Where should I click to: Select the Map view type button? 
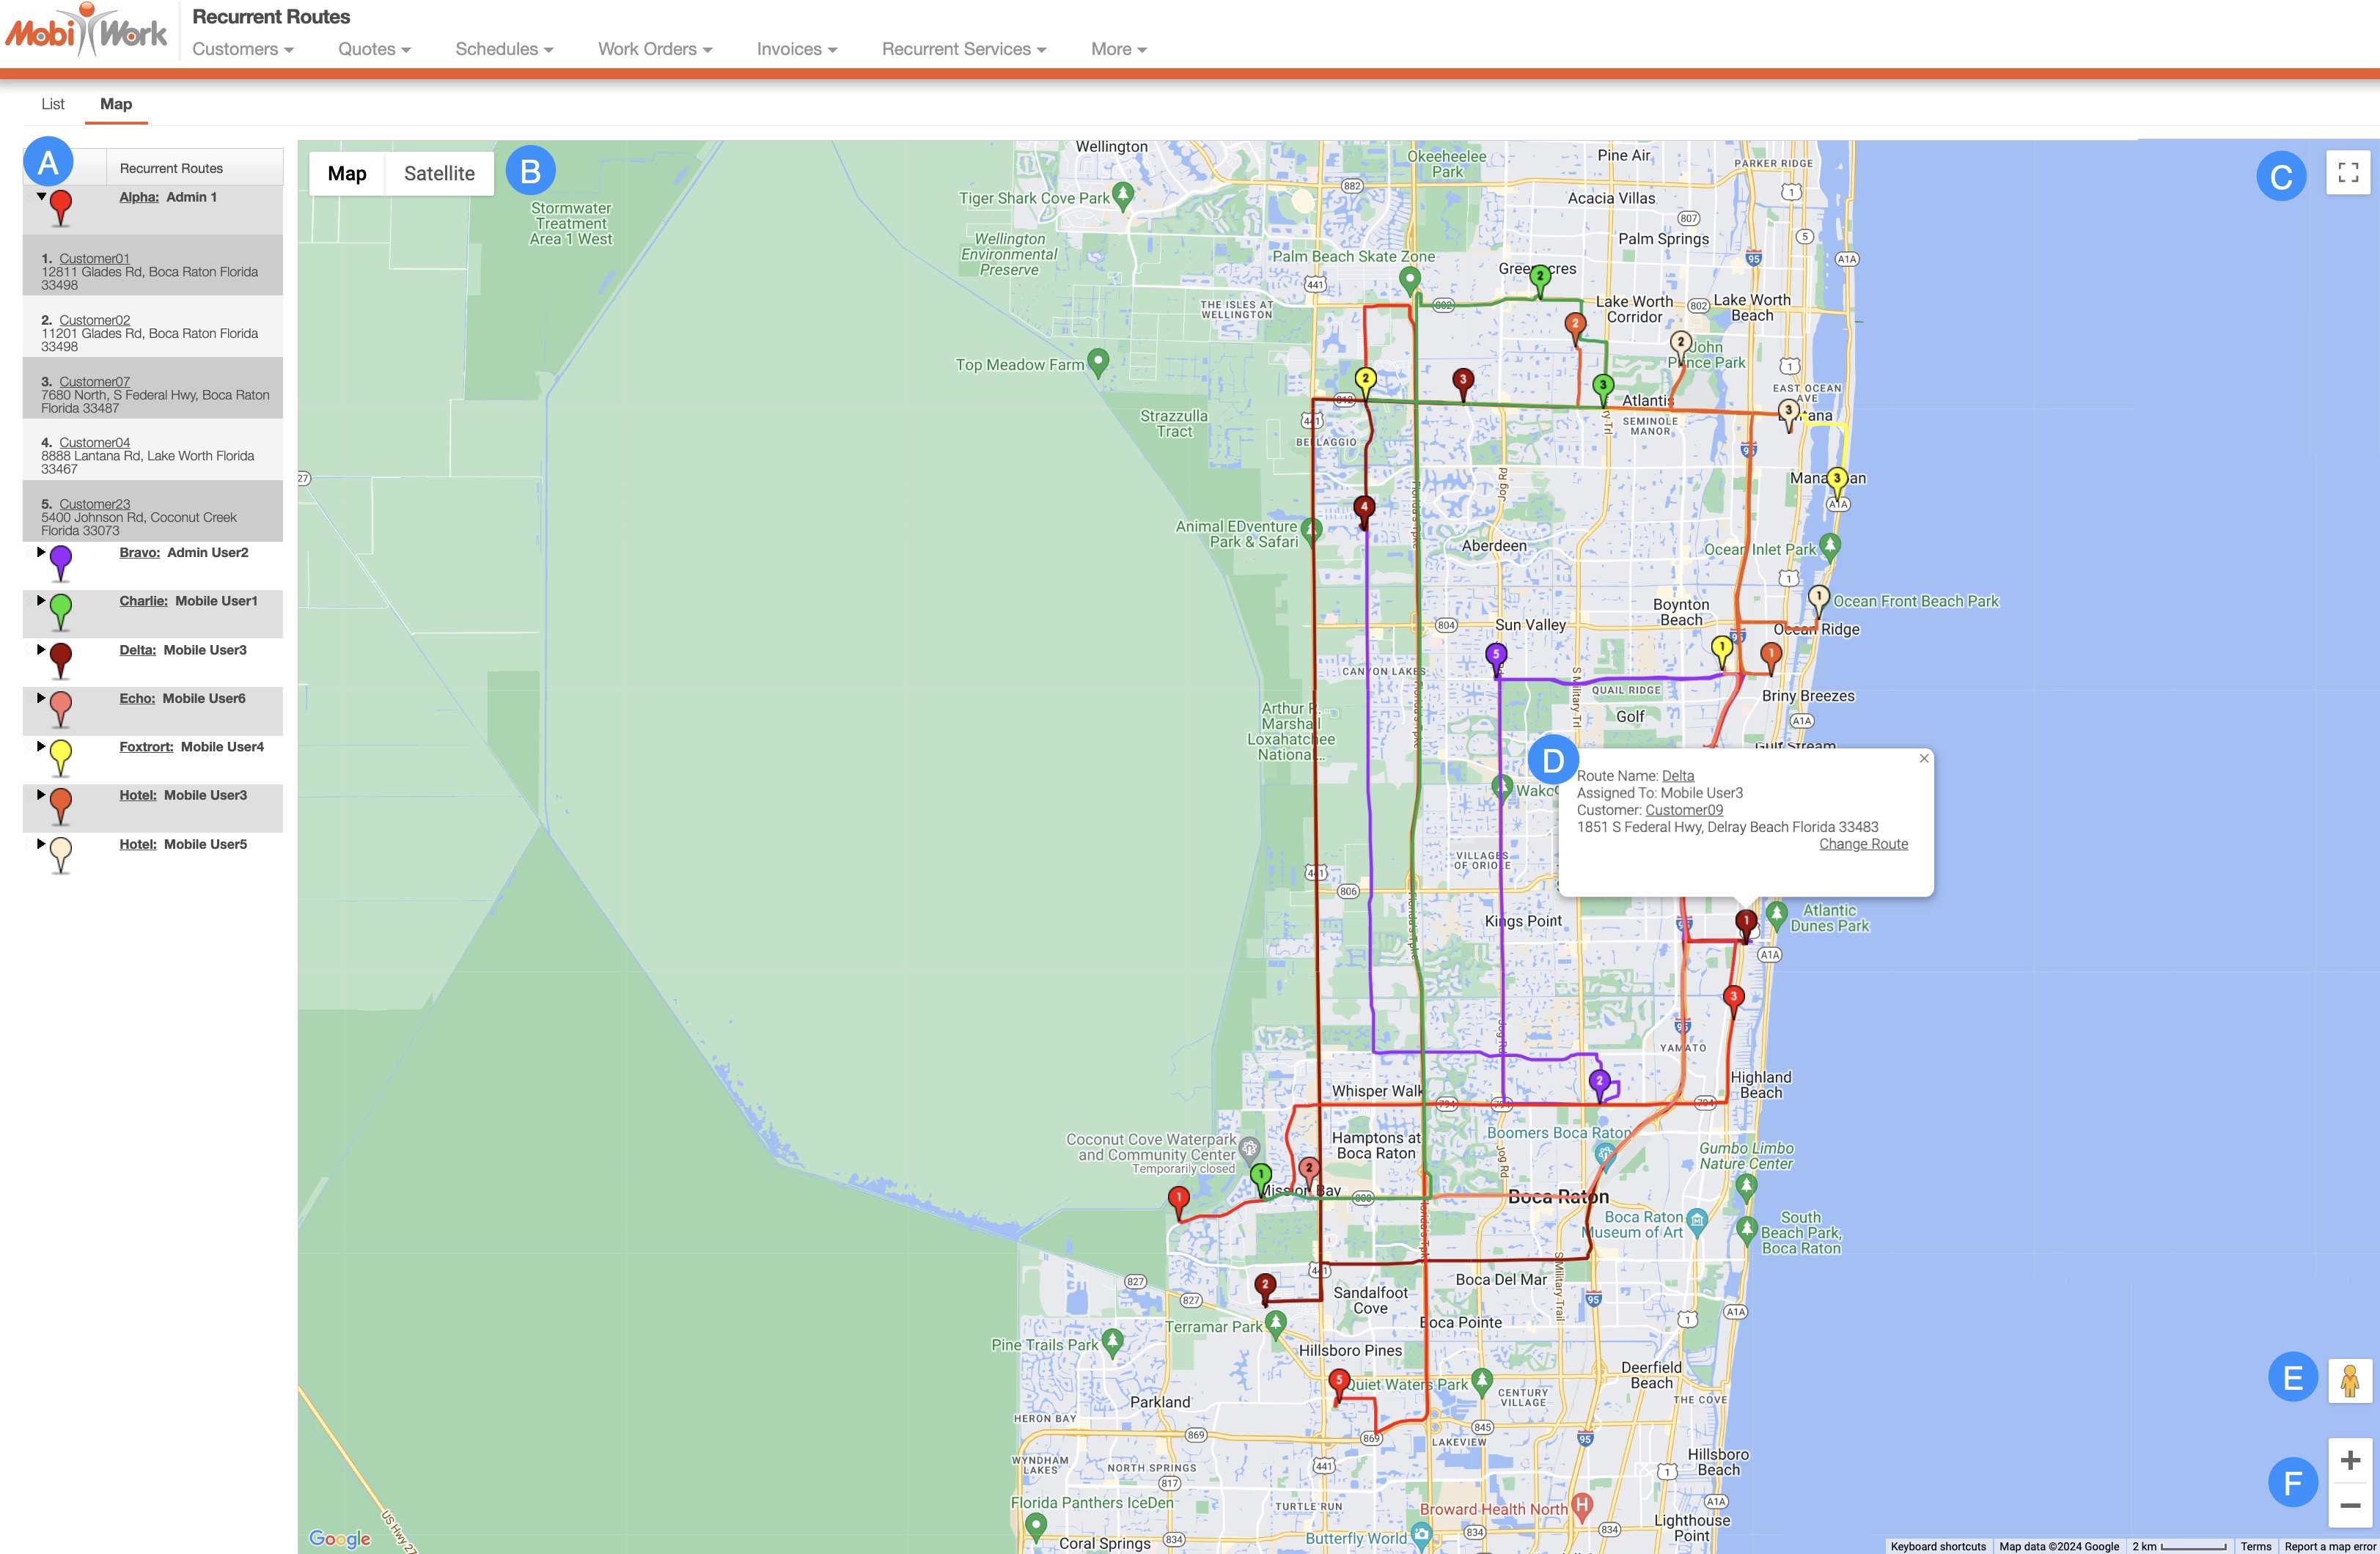347,174
